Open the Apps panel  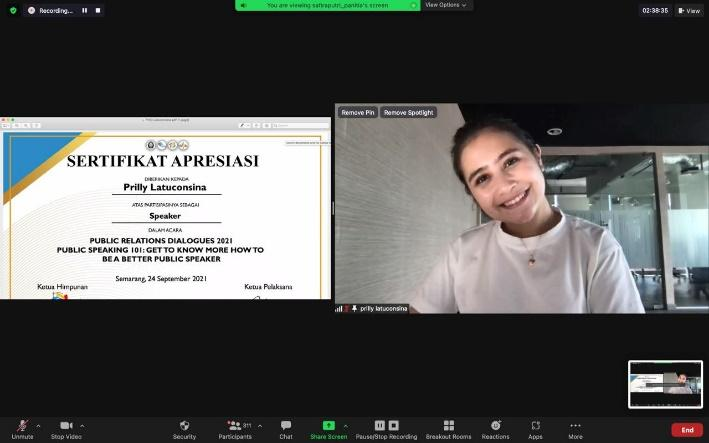(x=535, y=426)
